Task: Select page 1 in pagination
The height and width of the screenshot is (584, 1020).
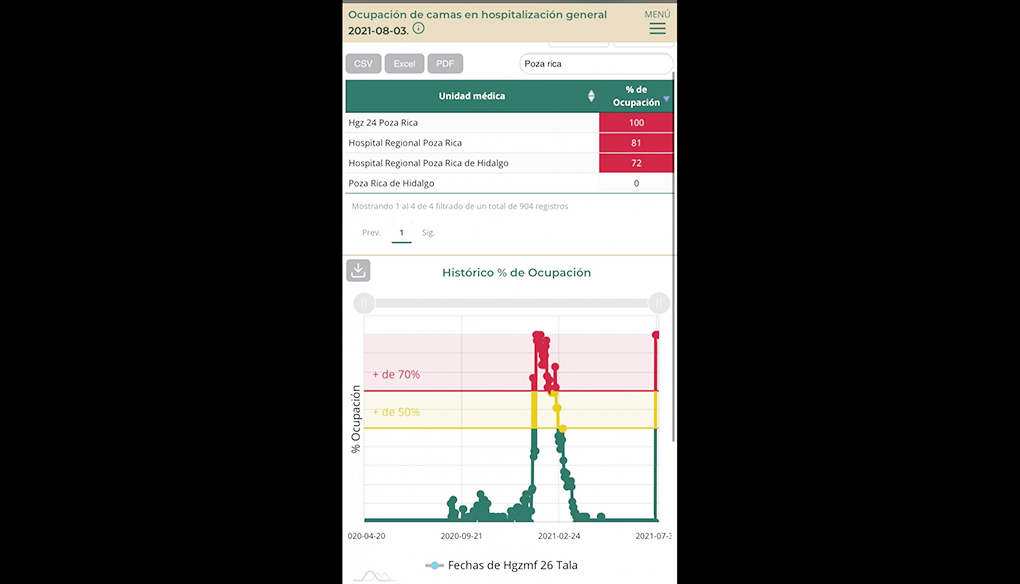Action: (x=401, y=232)
